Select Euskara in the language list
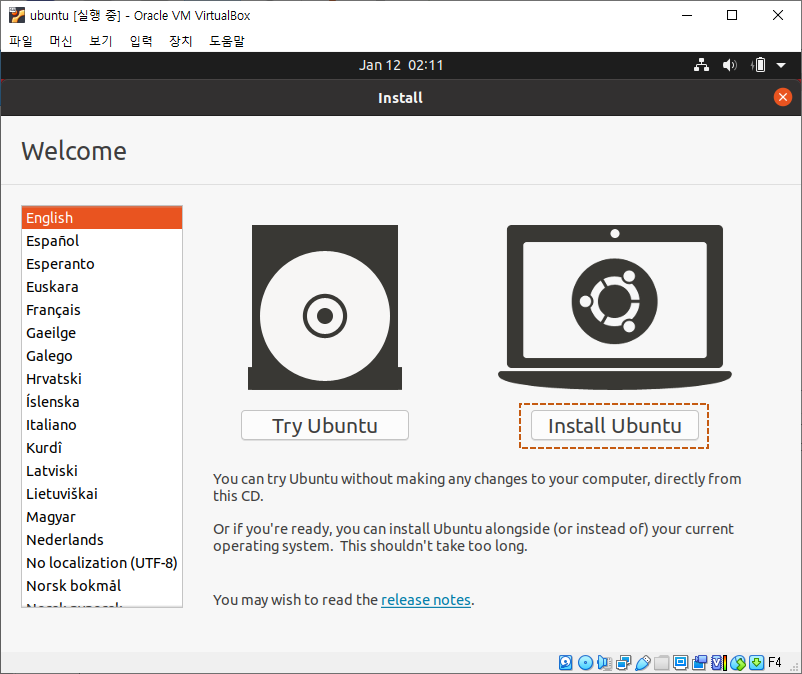 102,287
